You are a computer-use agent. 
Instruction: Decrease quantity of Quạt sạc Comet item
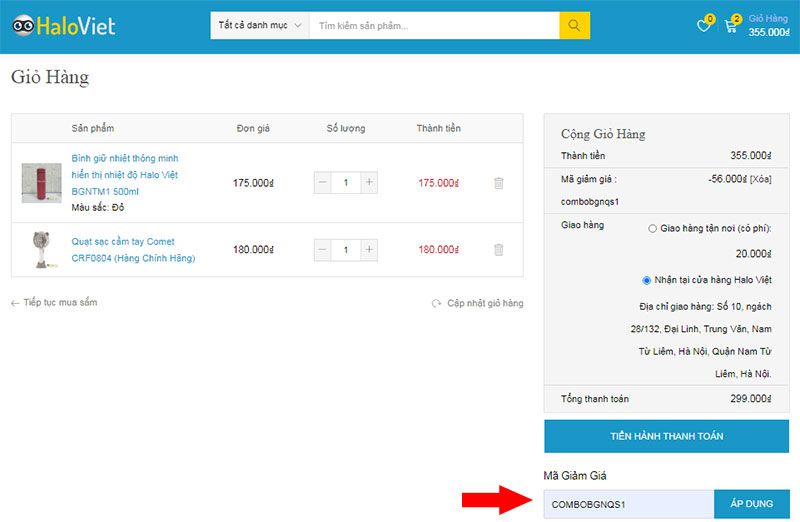click(322, 250)
